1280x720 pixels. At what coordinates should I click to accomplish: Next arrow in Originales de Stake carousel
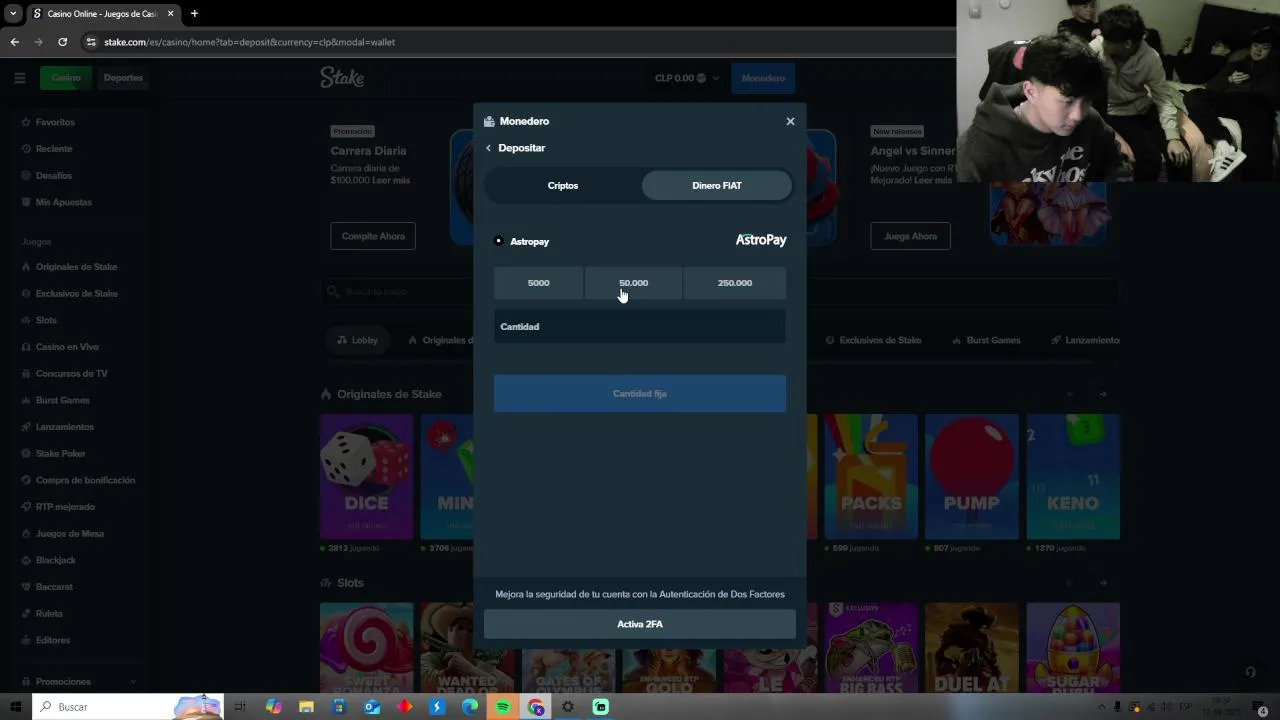pyautogui.click(x=1103, y=394)
